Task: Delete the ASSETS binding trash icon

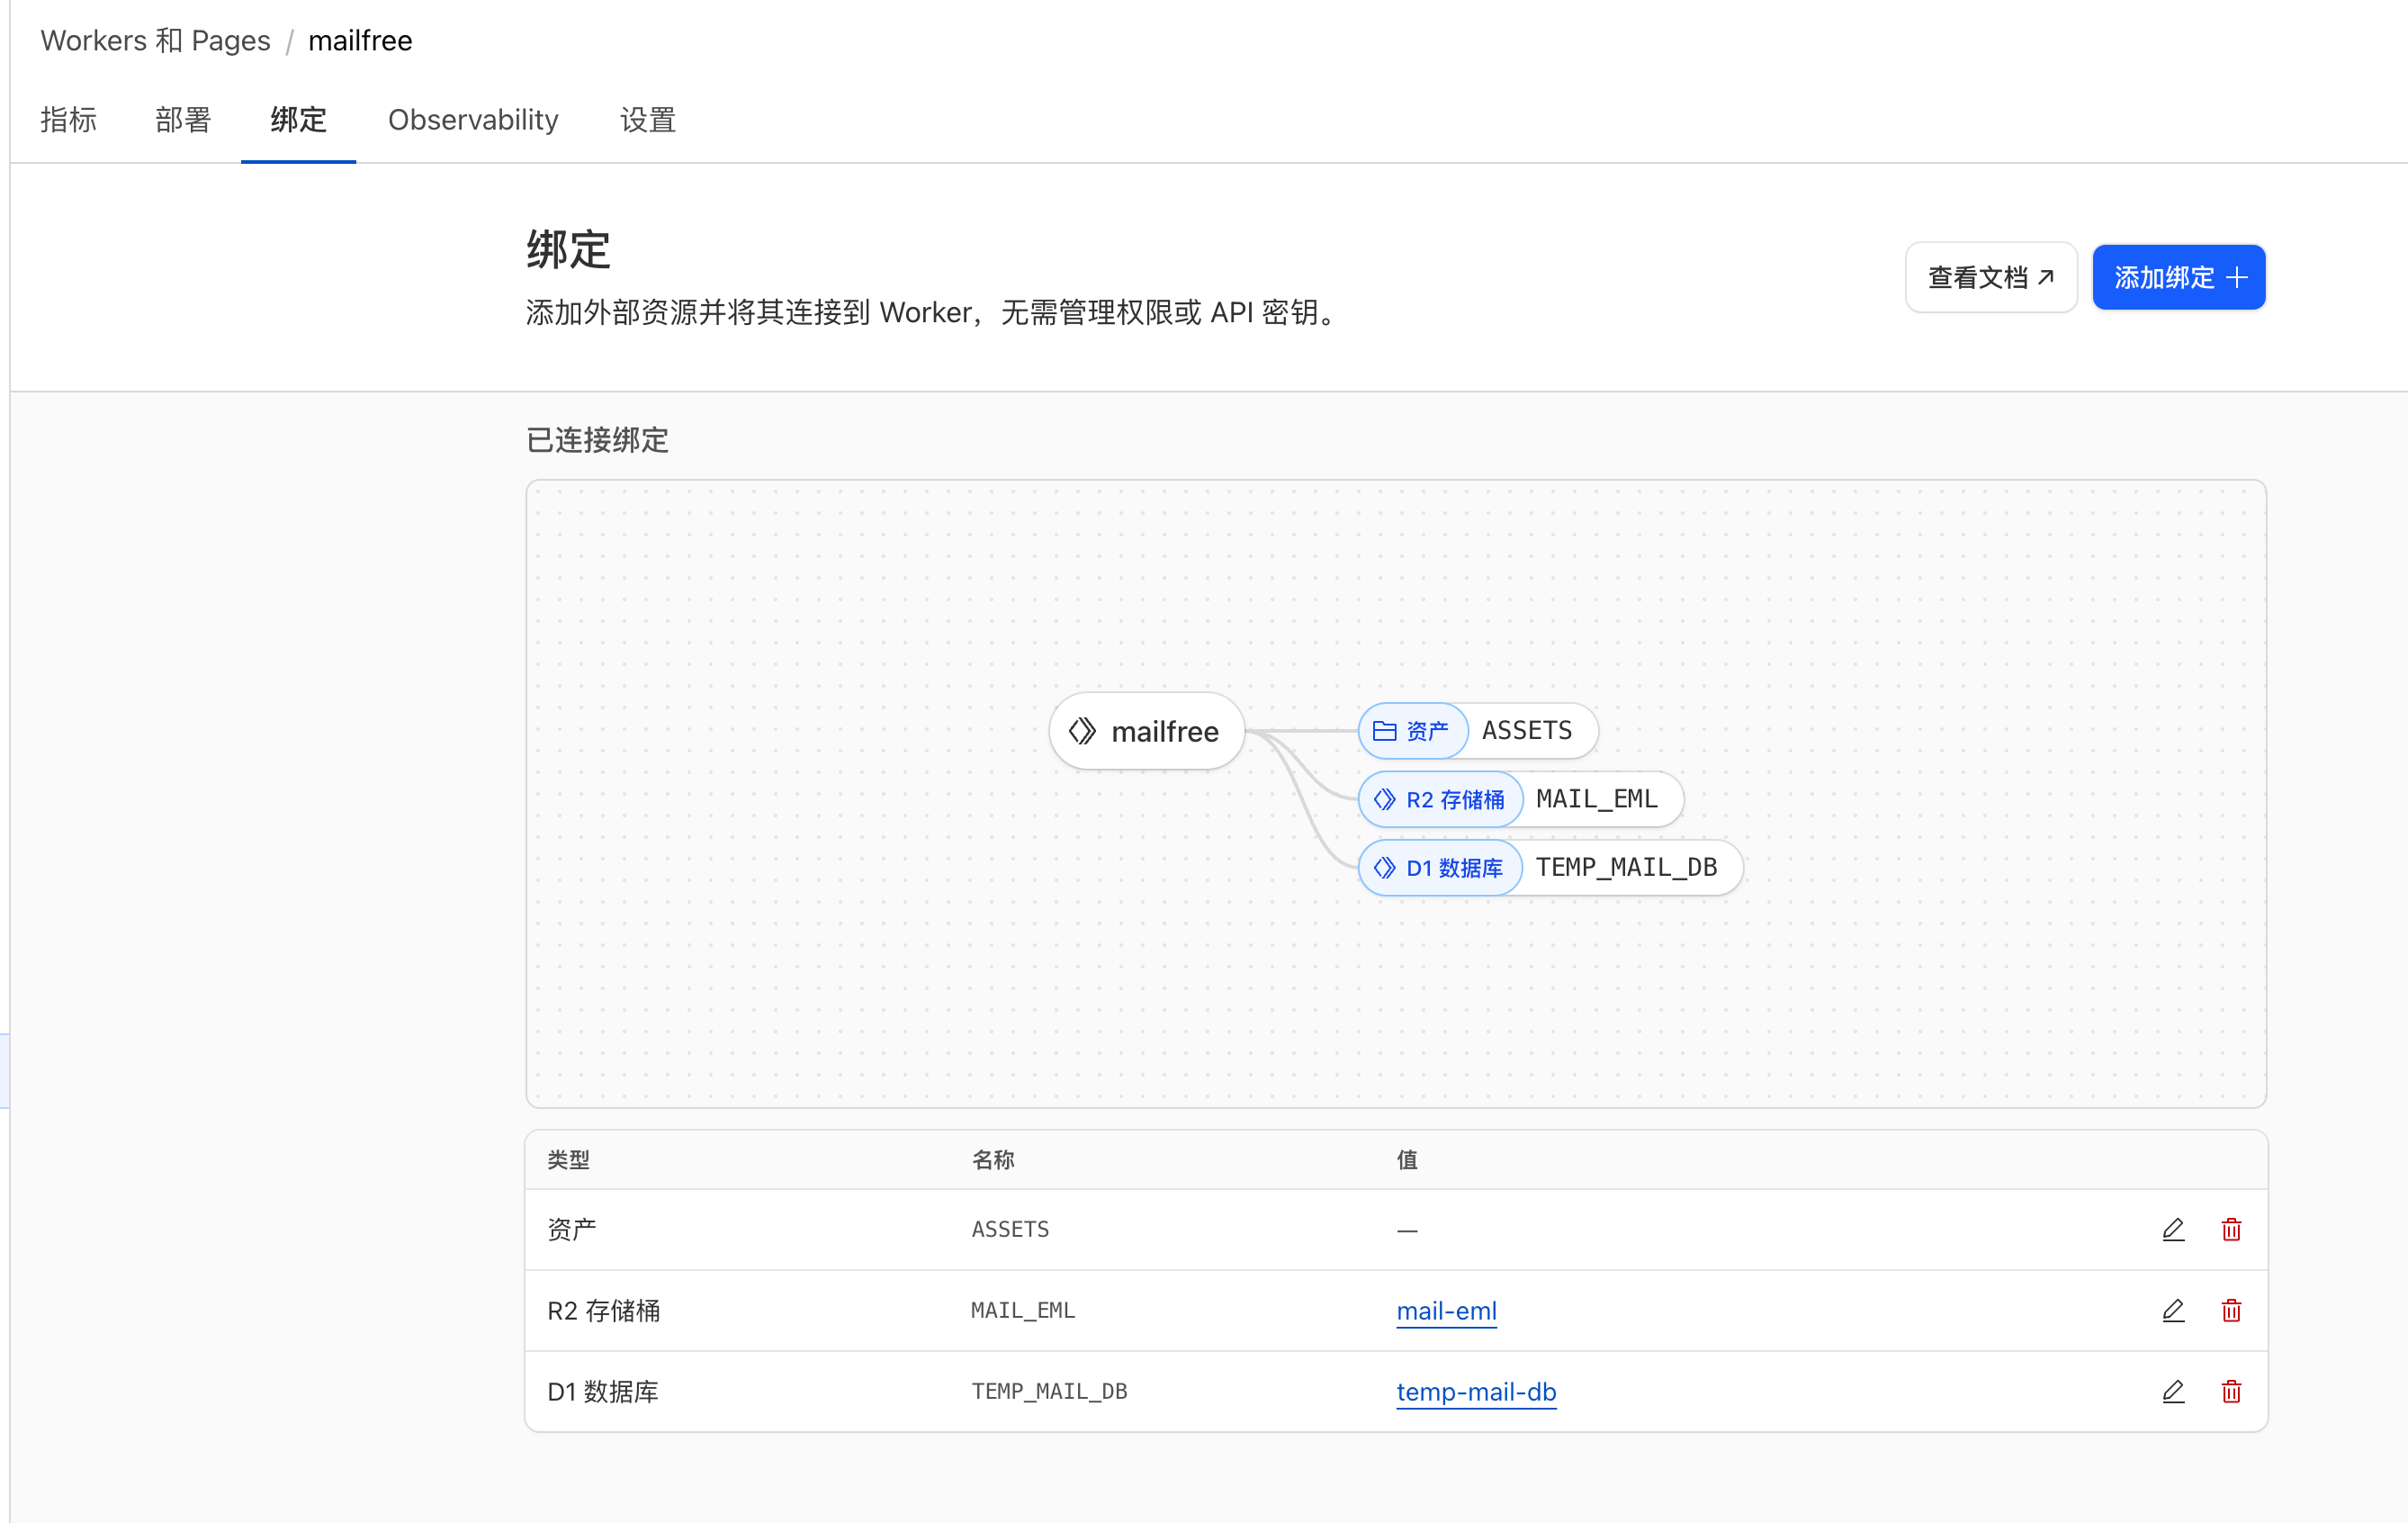Action: tap(2231, 1229)
